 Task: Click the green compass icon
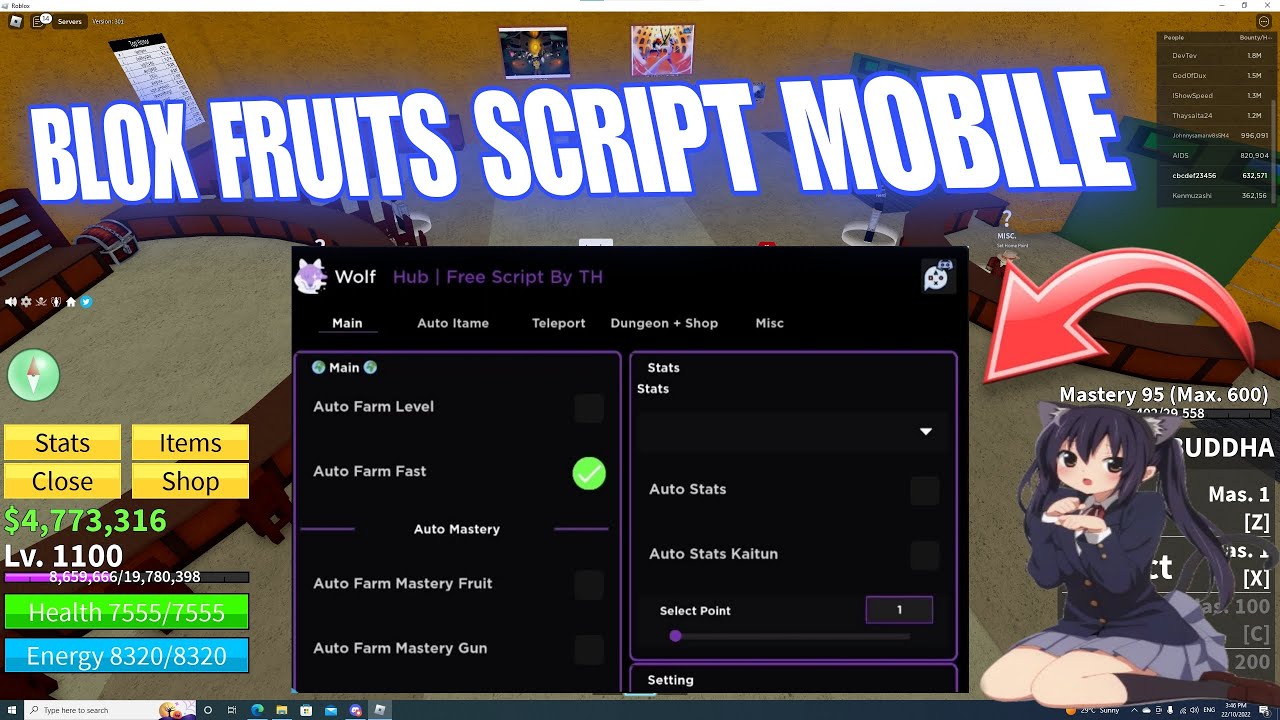pyautogui.click(x=33, y=377)
